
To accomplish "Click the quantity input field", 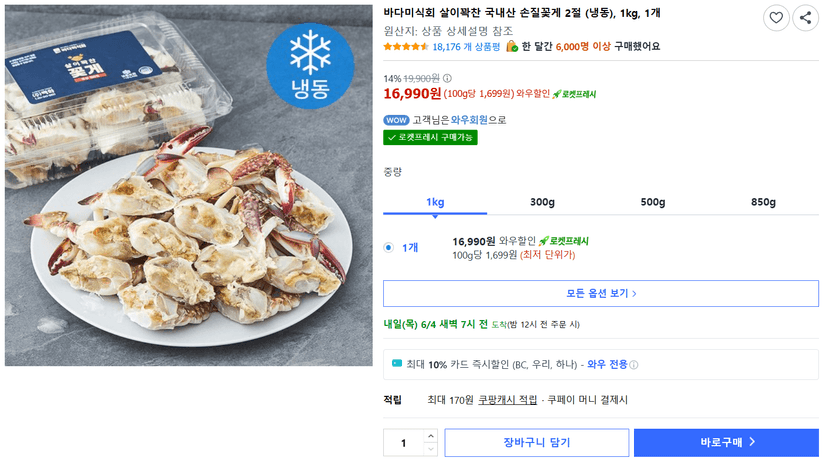I will pos(404,442).
